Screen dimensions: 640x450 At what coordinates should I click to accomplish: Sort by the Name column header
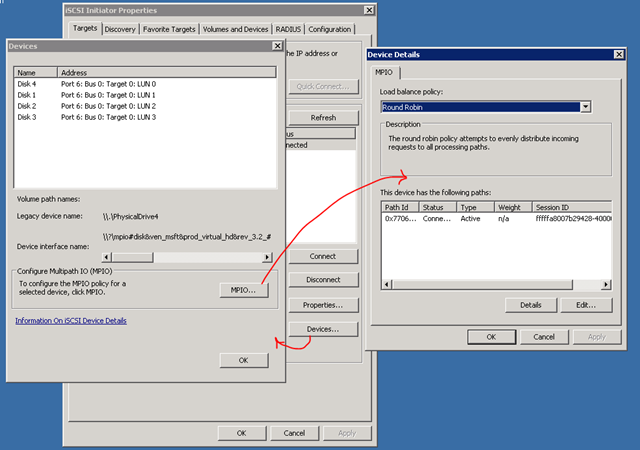pyautogui.click(x=36, y=73)
